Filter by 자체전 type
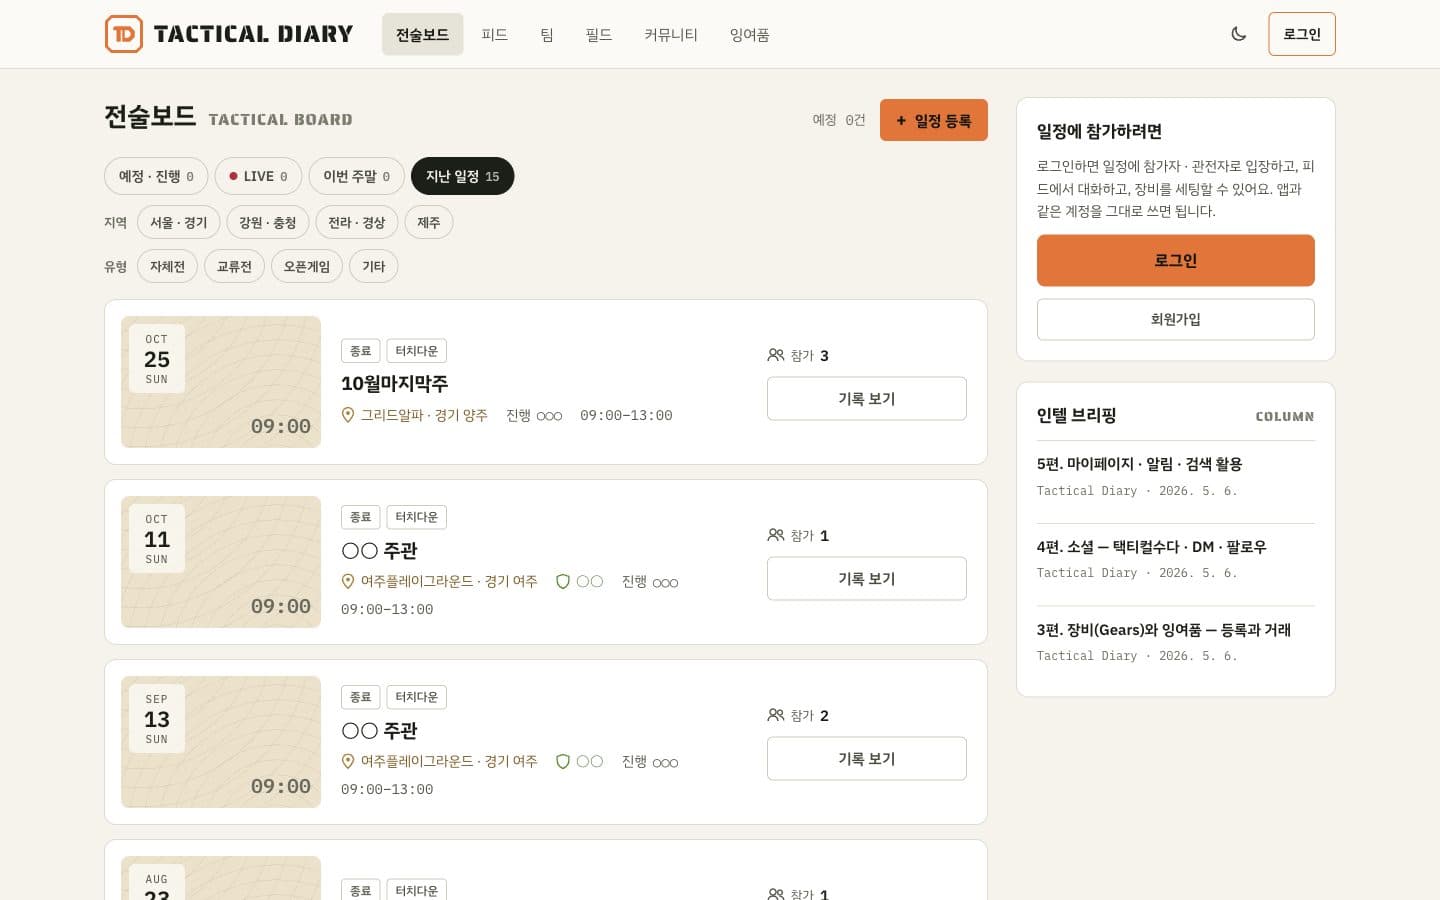1440x900 pixels. (x=167, y=266)
